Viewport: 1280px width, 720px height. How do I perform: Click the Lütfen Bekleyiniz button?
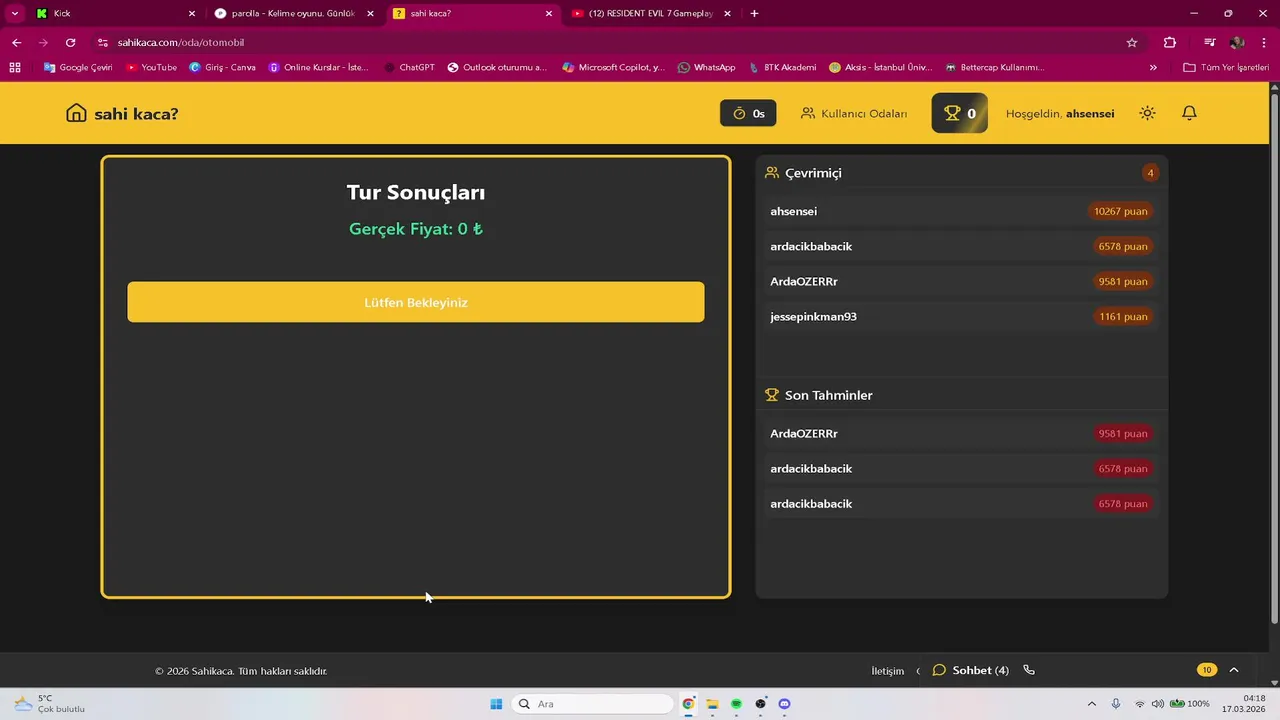pyautogui.click(x=416, y=302)
